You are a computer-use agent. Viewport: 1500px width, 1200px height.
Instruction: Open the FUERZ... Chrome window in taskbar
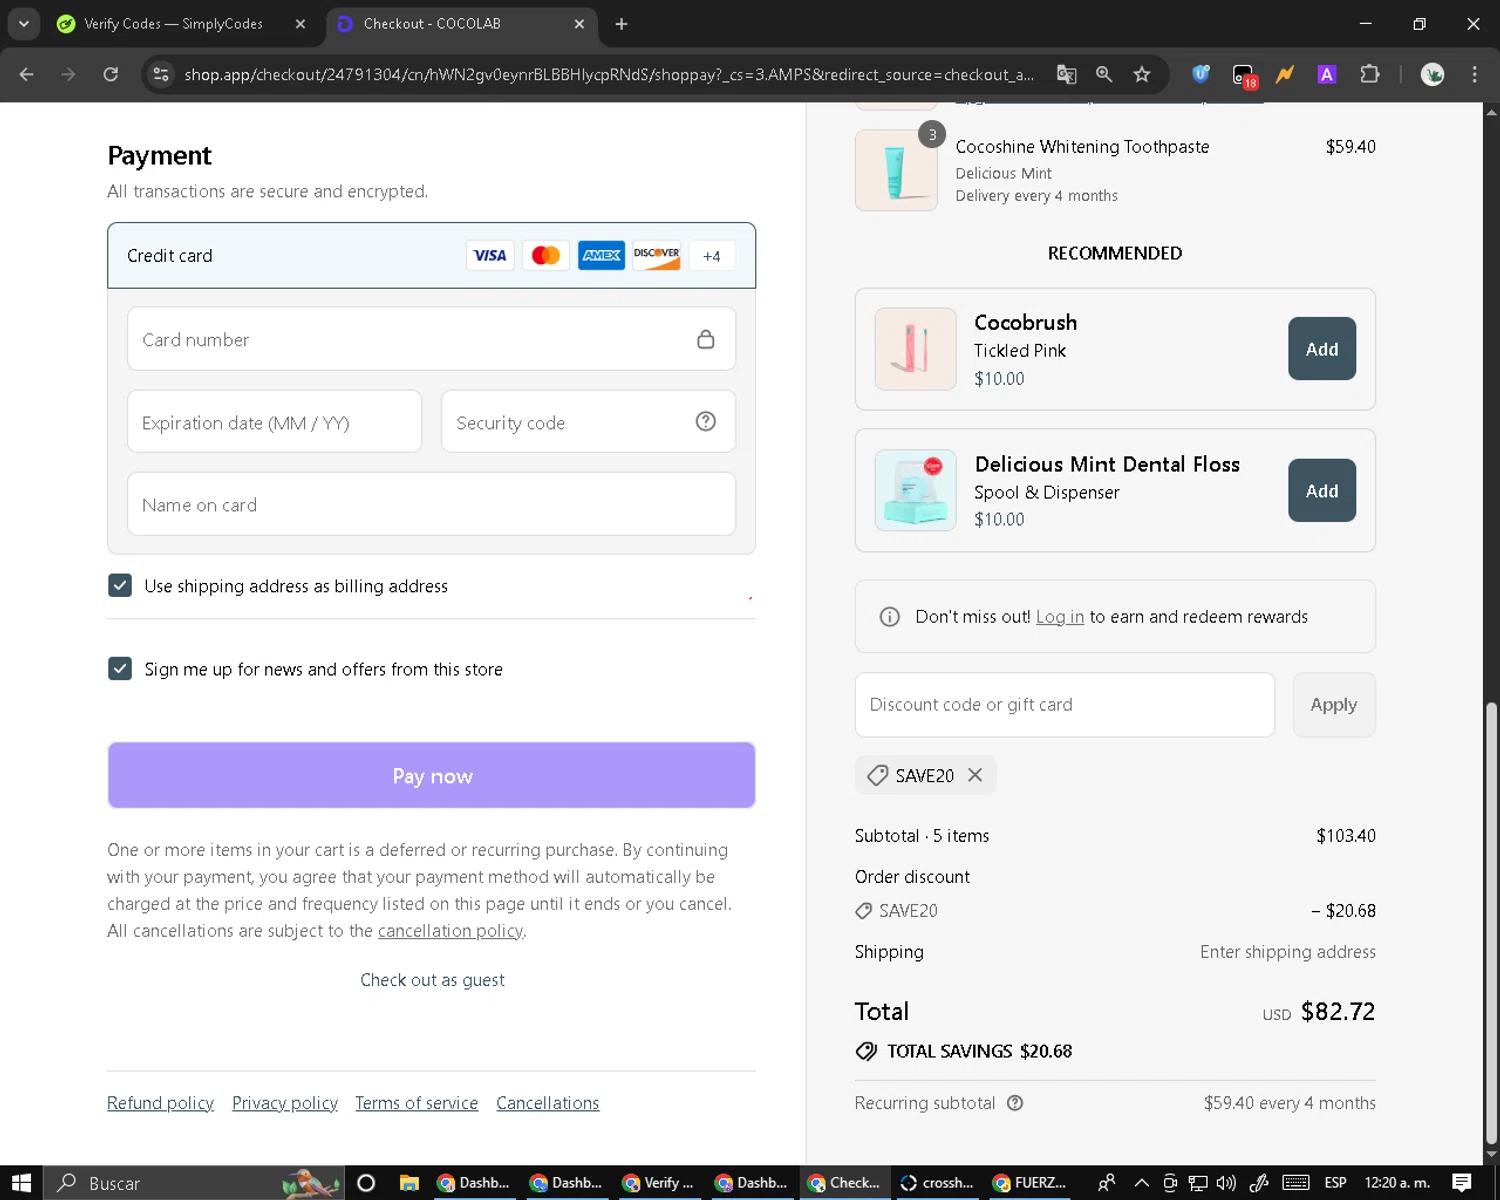pyautogui.click(x=1030, y=1183)
